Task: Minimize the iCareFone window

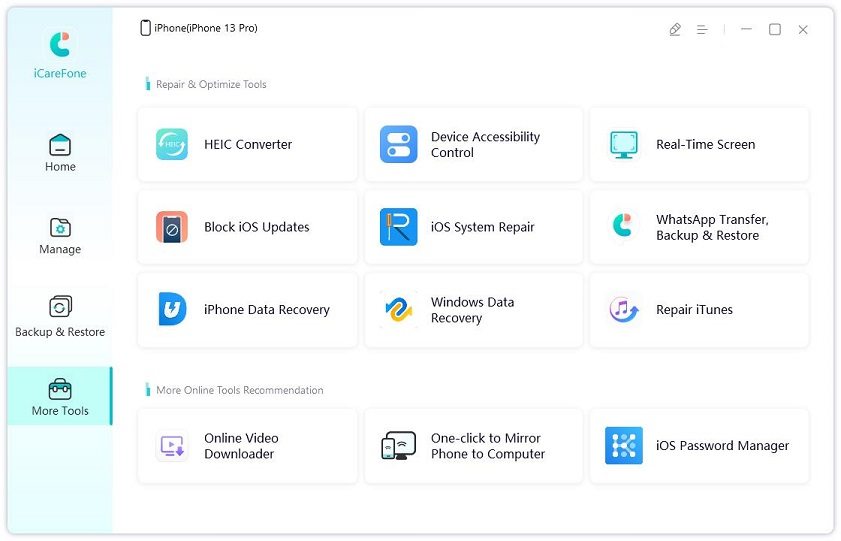Action: point(746,29)
